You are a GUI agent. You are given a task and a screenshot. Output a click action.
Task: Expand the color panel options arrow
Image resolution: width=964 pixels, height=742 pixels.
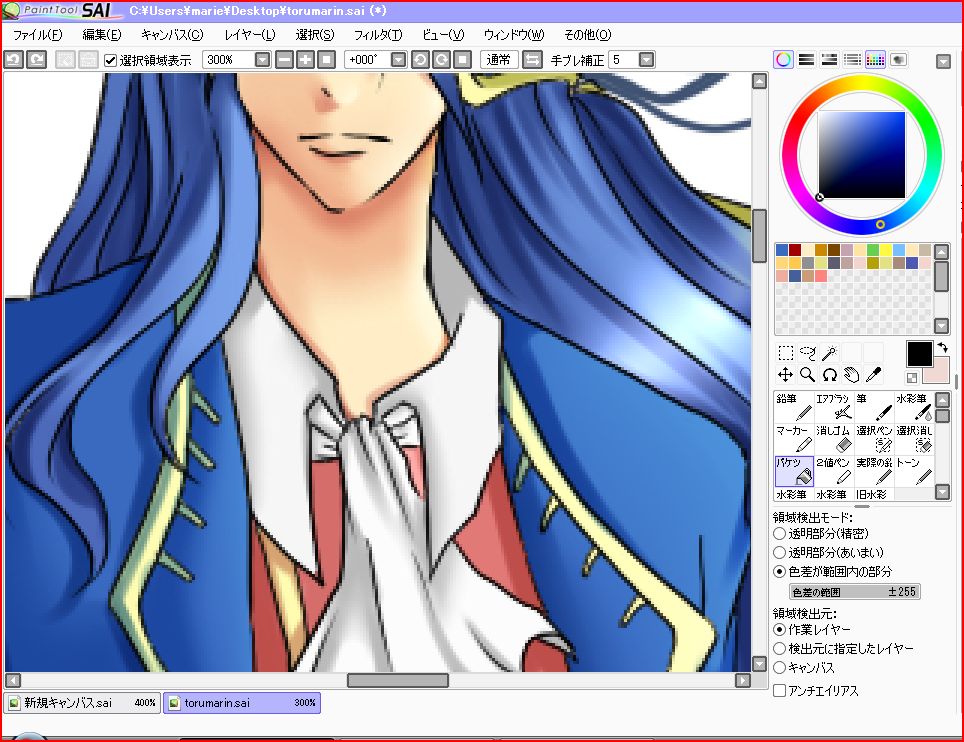coord(943,61)
